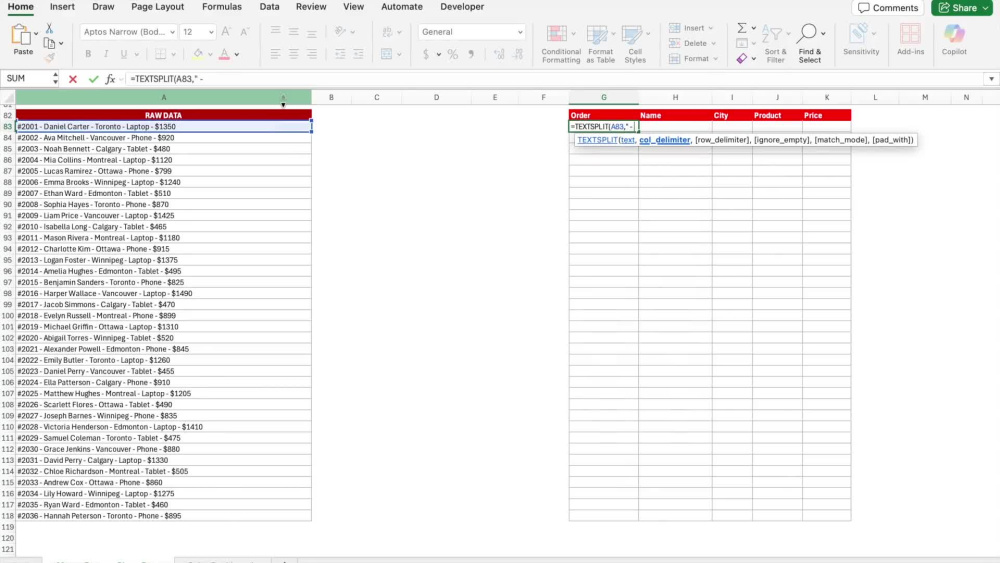Expand the Paste options arrow

(36, 33)
